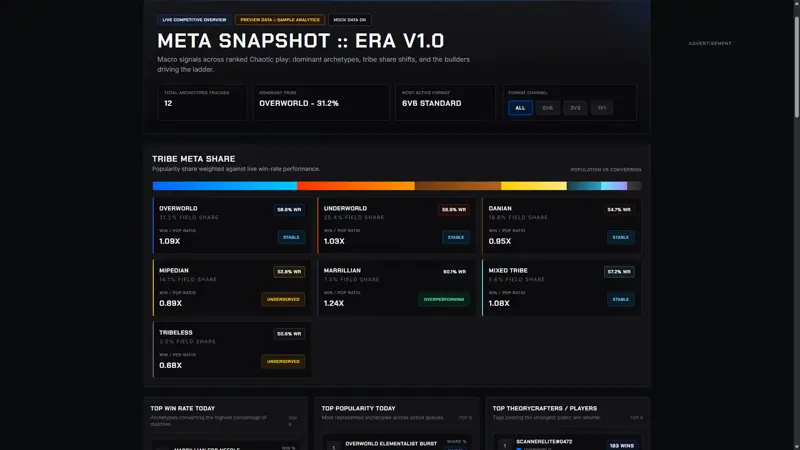Click the 60.1% WR badge on Marrillian
Viewport: 800px width, 450px height.
point(454,272)
